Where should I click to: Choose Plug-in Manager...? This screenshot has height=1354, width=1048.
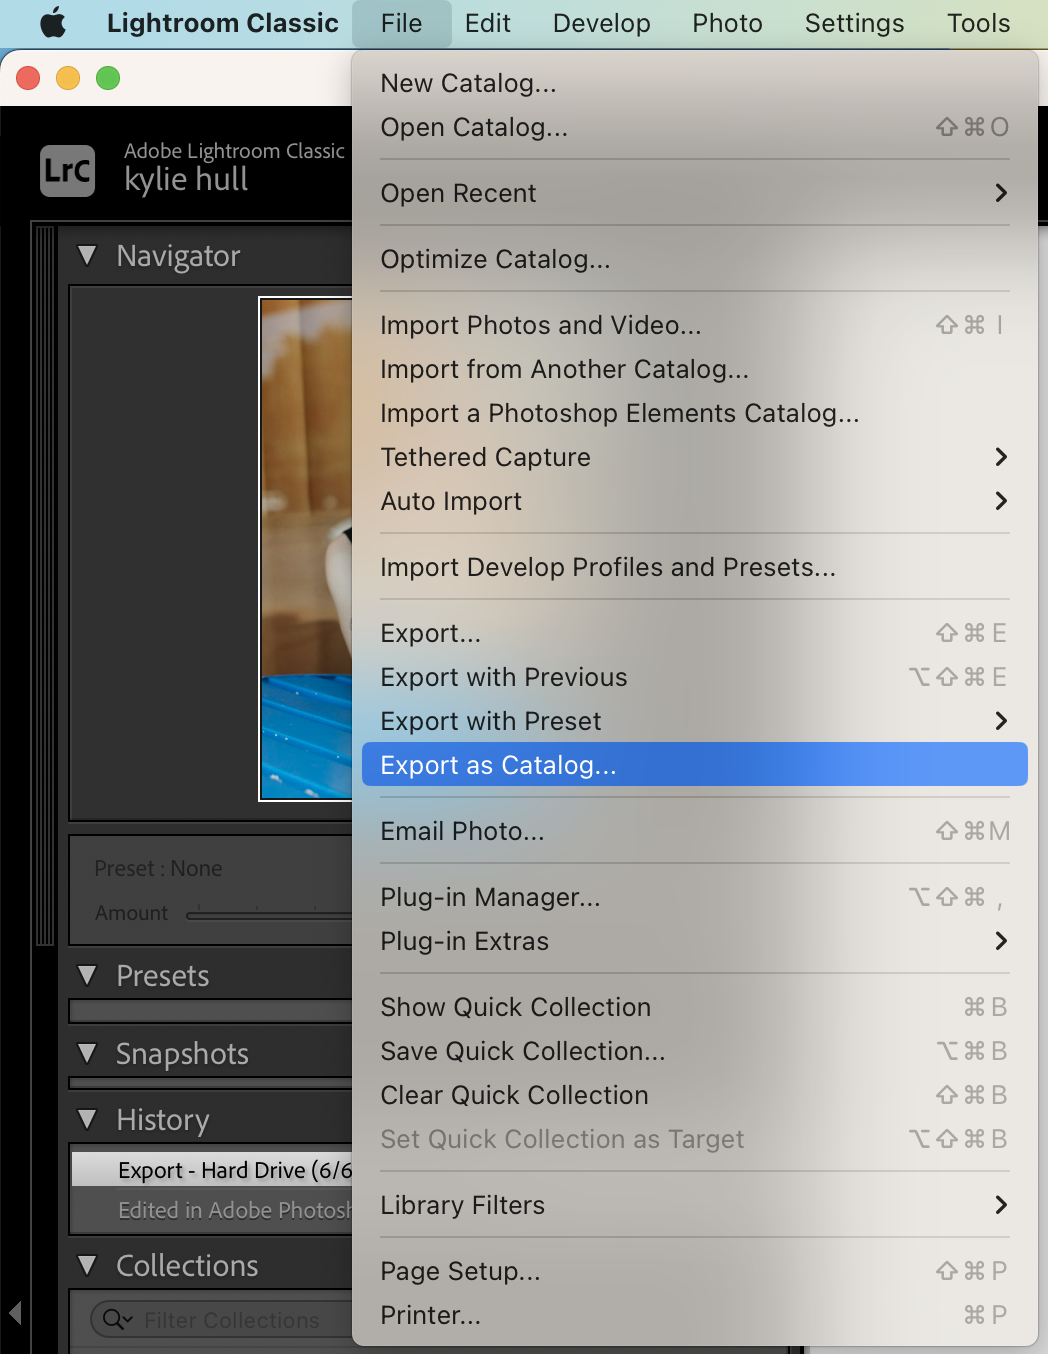(694, 897)
